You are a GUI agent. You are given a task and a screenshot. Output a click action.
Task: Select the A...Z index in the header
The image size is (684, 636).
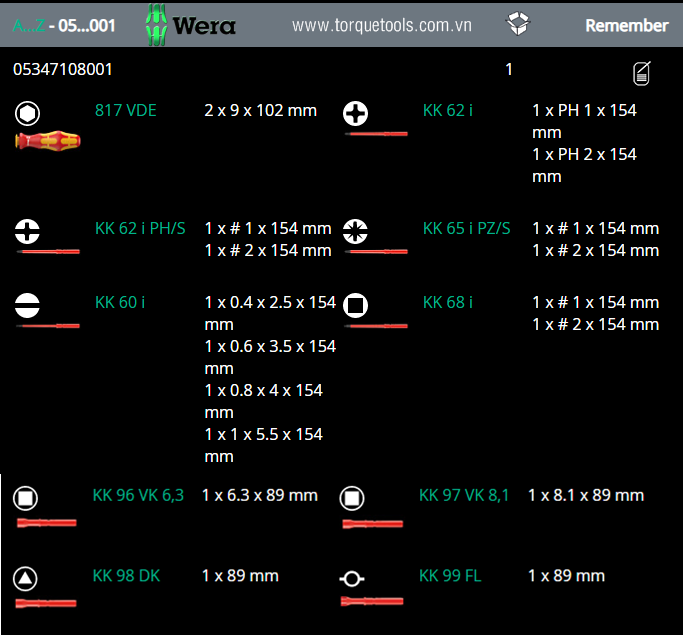27,25
